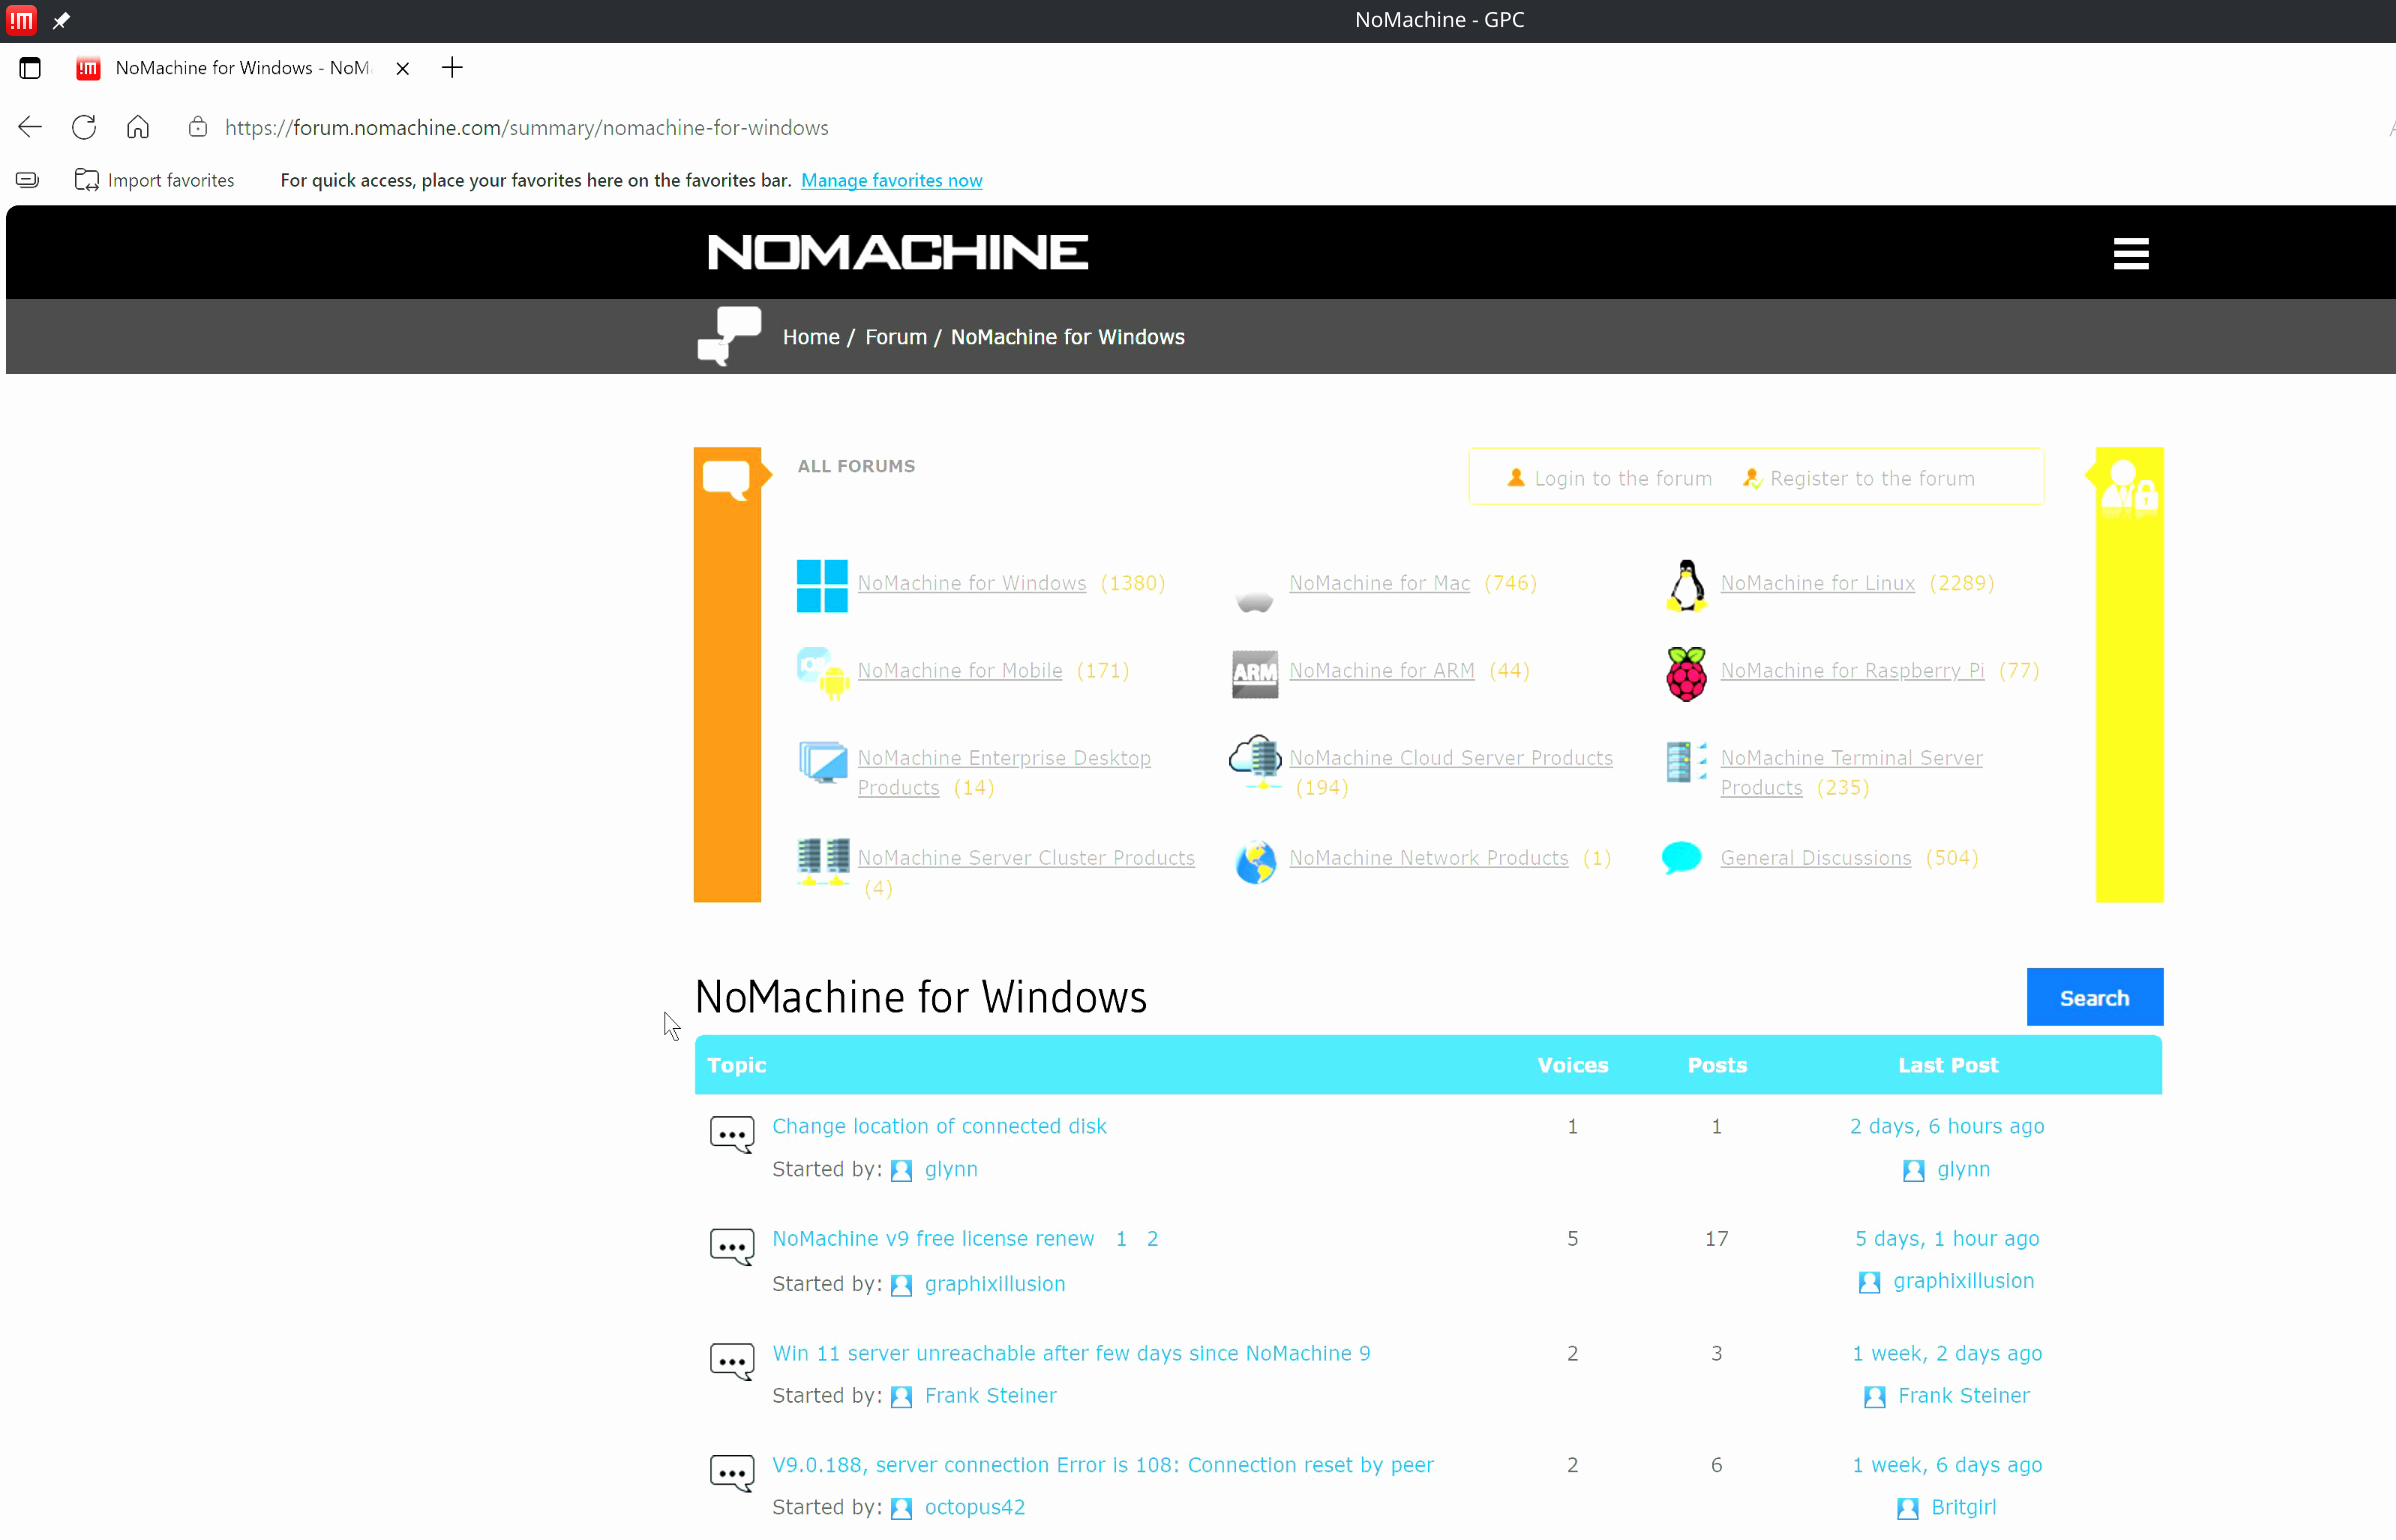The height and width of the screenshot is (1540, 2396).
Task: Click the Last Post column header
Action: click(x=1948, y=1065)
